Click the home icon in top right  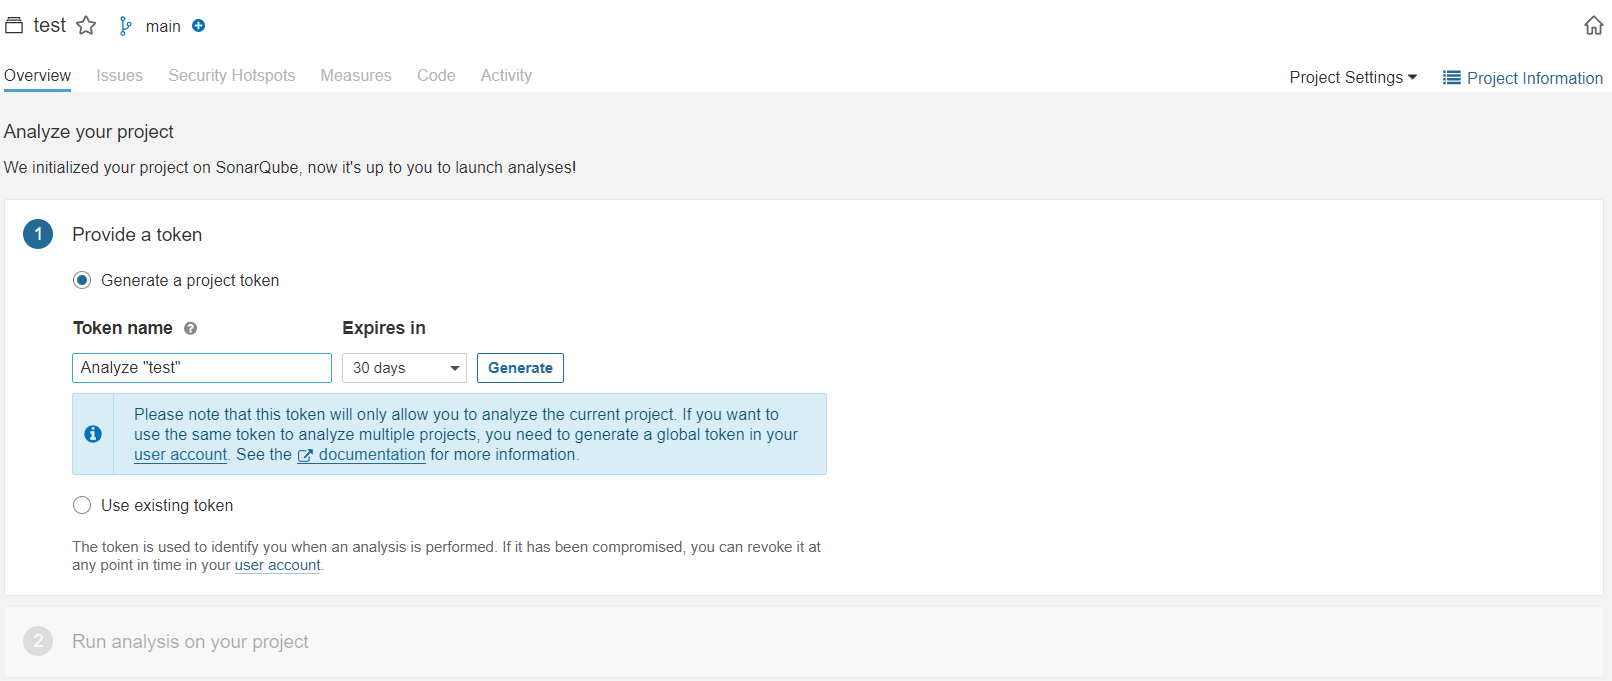1593,26
